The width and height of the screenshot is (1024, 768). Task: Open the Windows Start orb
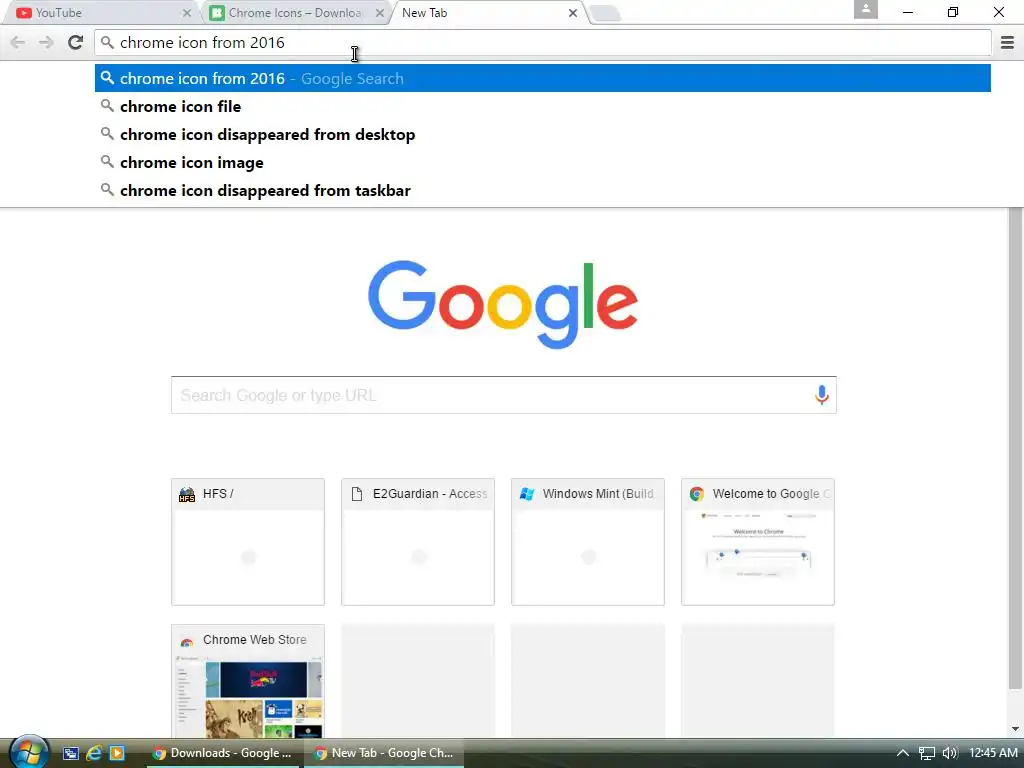coord(27,752)
